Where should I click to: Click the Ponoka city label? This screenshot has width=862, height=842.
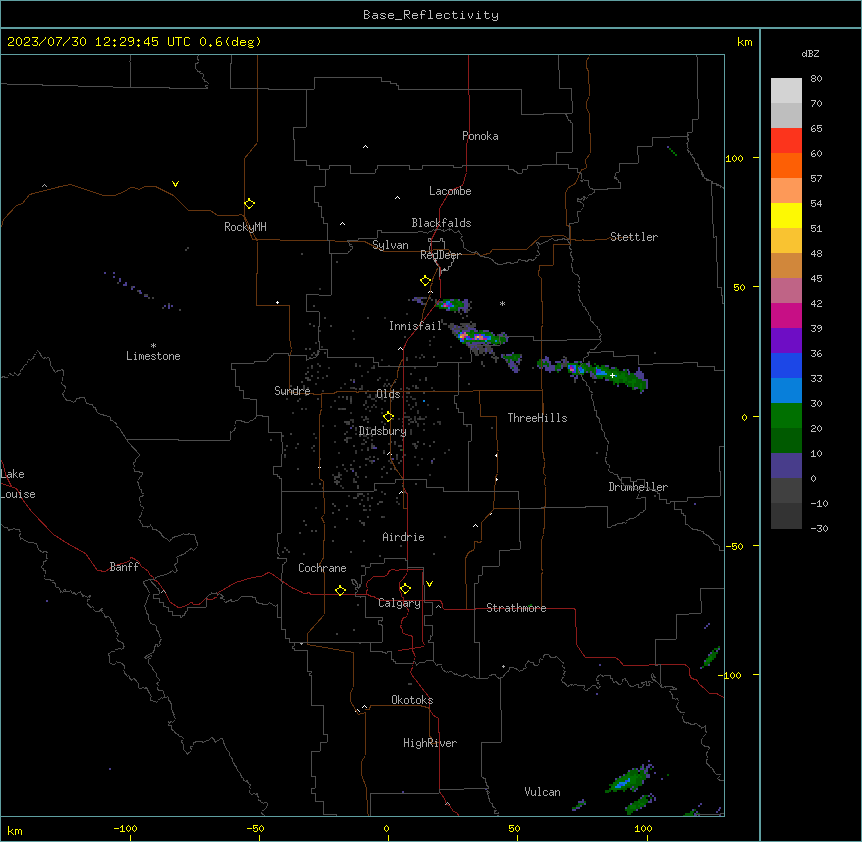point(480,136)
